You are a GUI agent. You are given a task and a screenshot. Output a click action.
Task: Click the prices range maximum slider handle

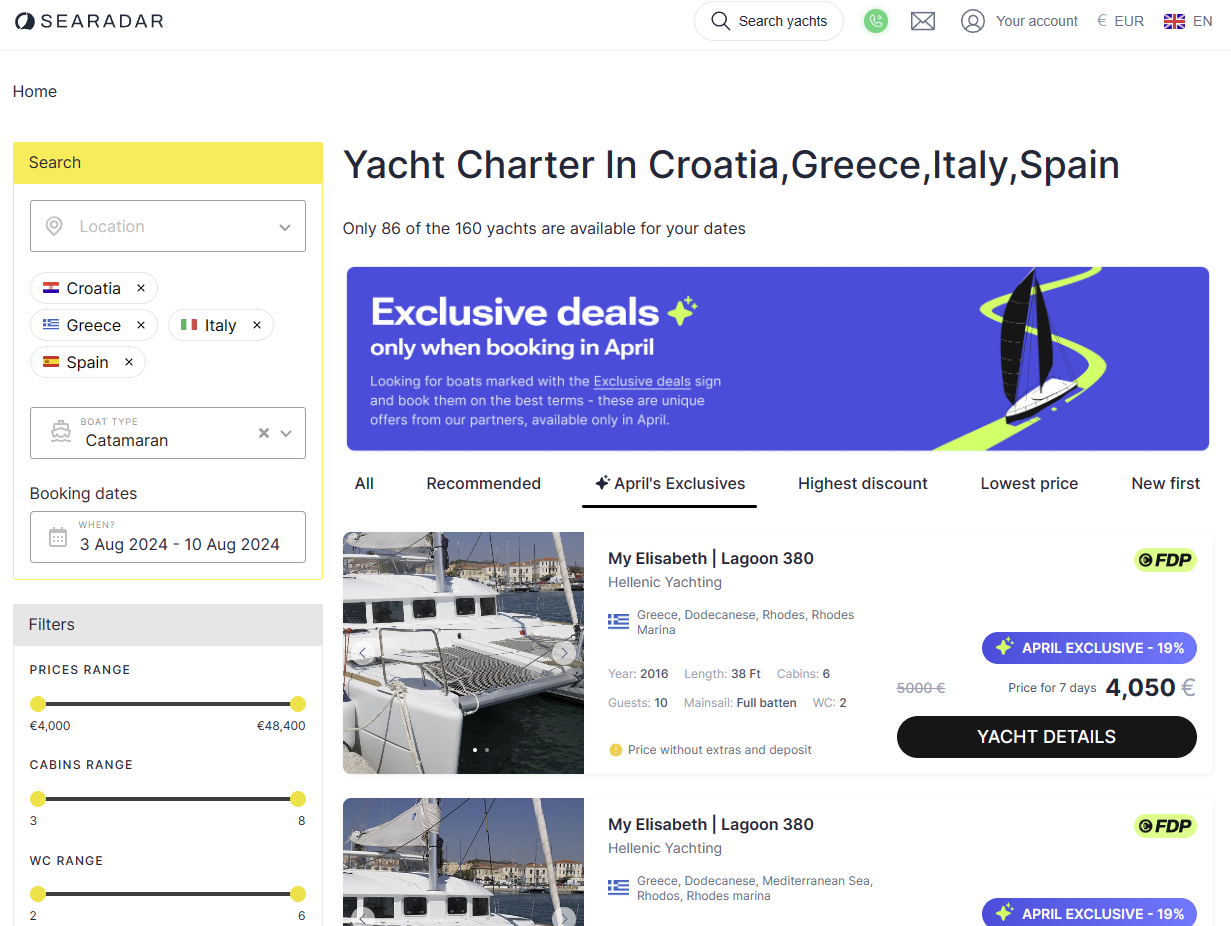pos(297,704)
